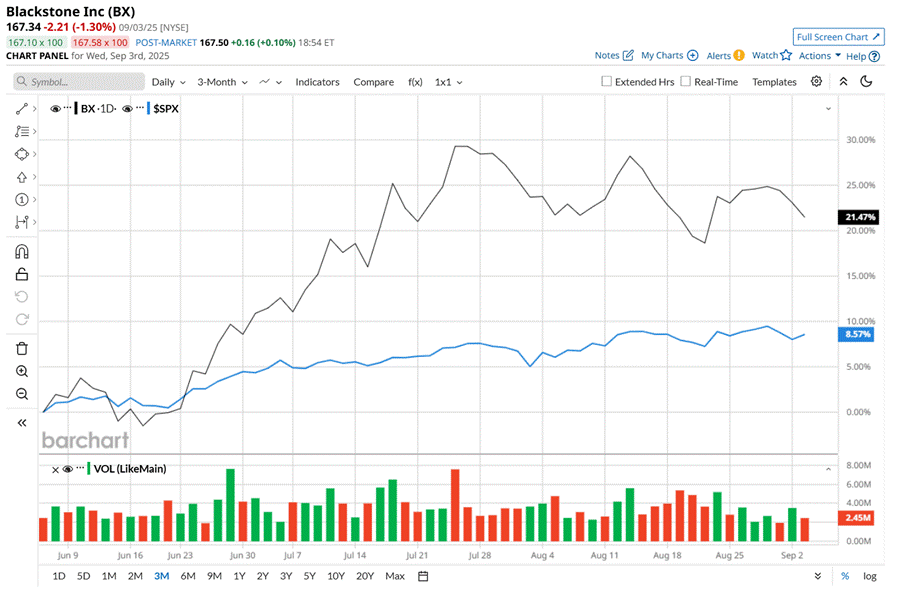
Task: Click the Help question mark icon
Action: pos(874,56)
